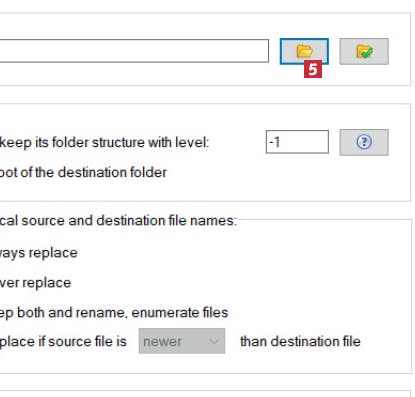Choose the never replace option
The width and height of the screenshot is (415, 397).
[x=35, y=283]
